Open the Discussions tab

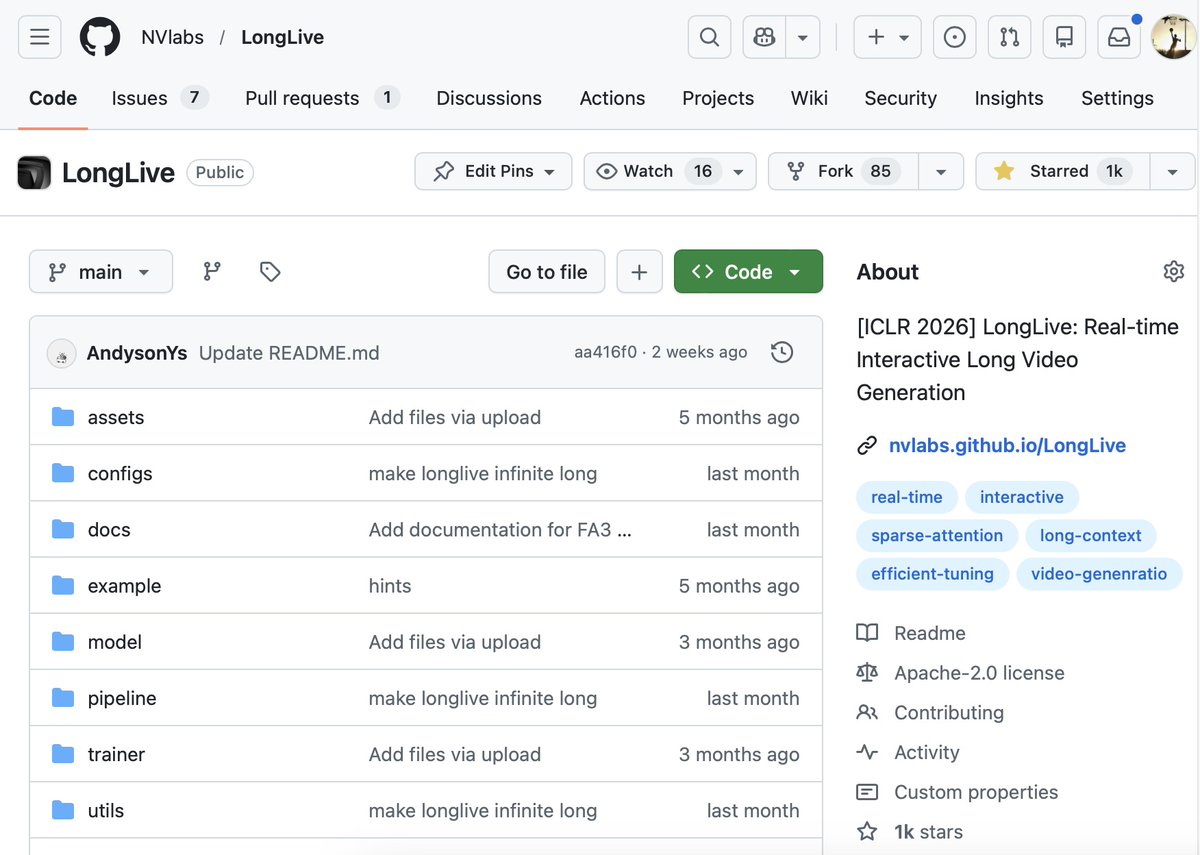point(489,98)
